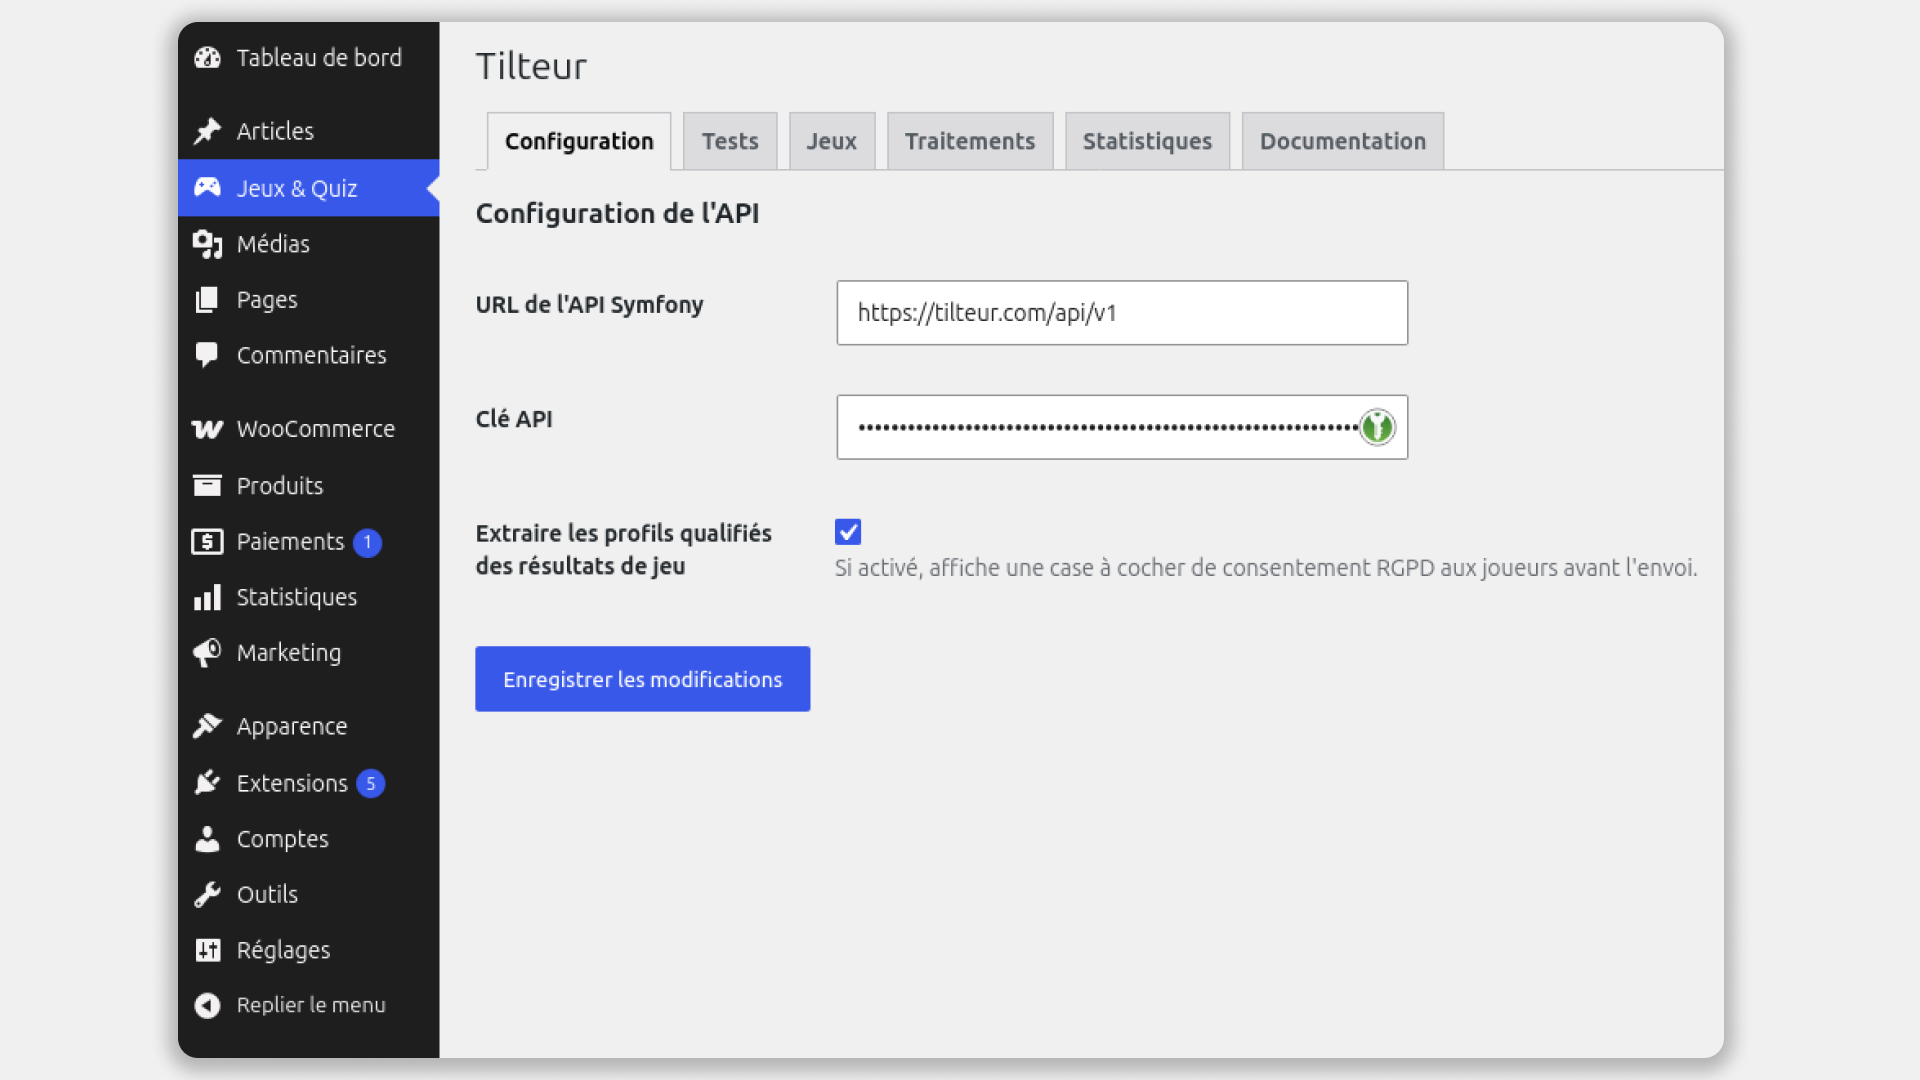Click the Clé API label
The width and height of the screenshot is (1920, 1080).
(514, 419)
